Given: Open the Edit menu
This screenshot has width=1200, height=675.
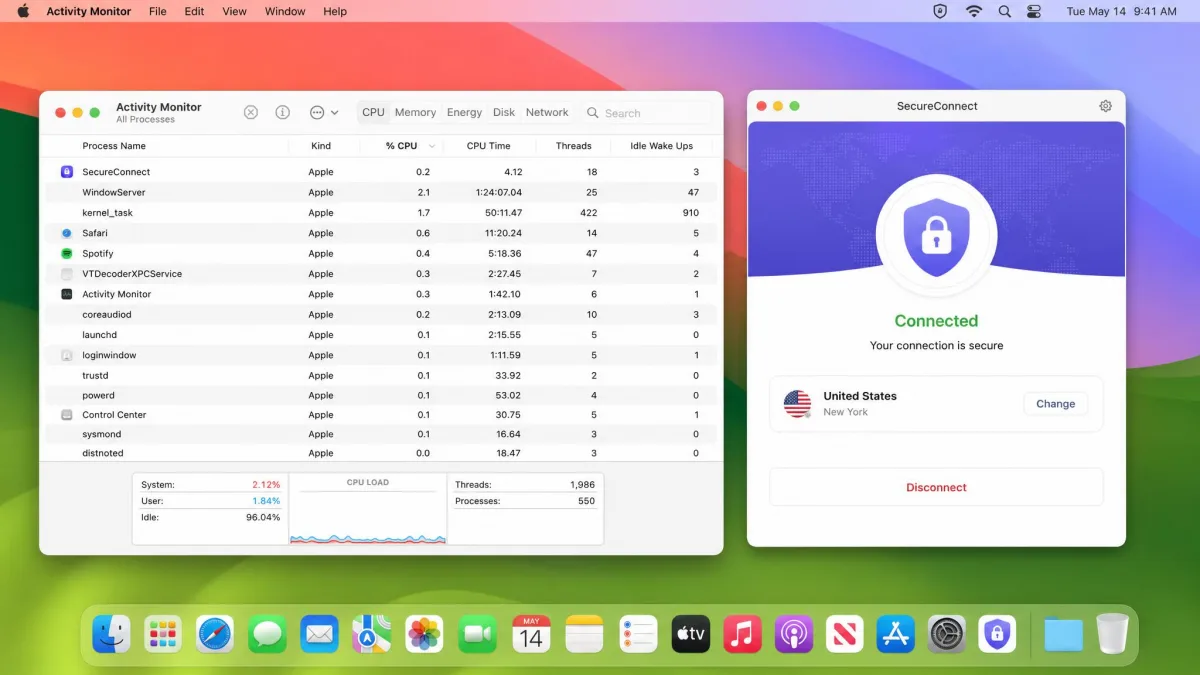Looking at the screenshot, I should 194,11.
